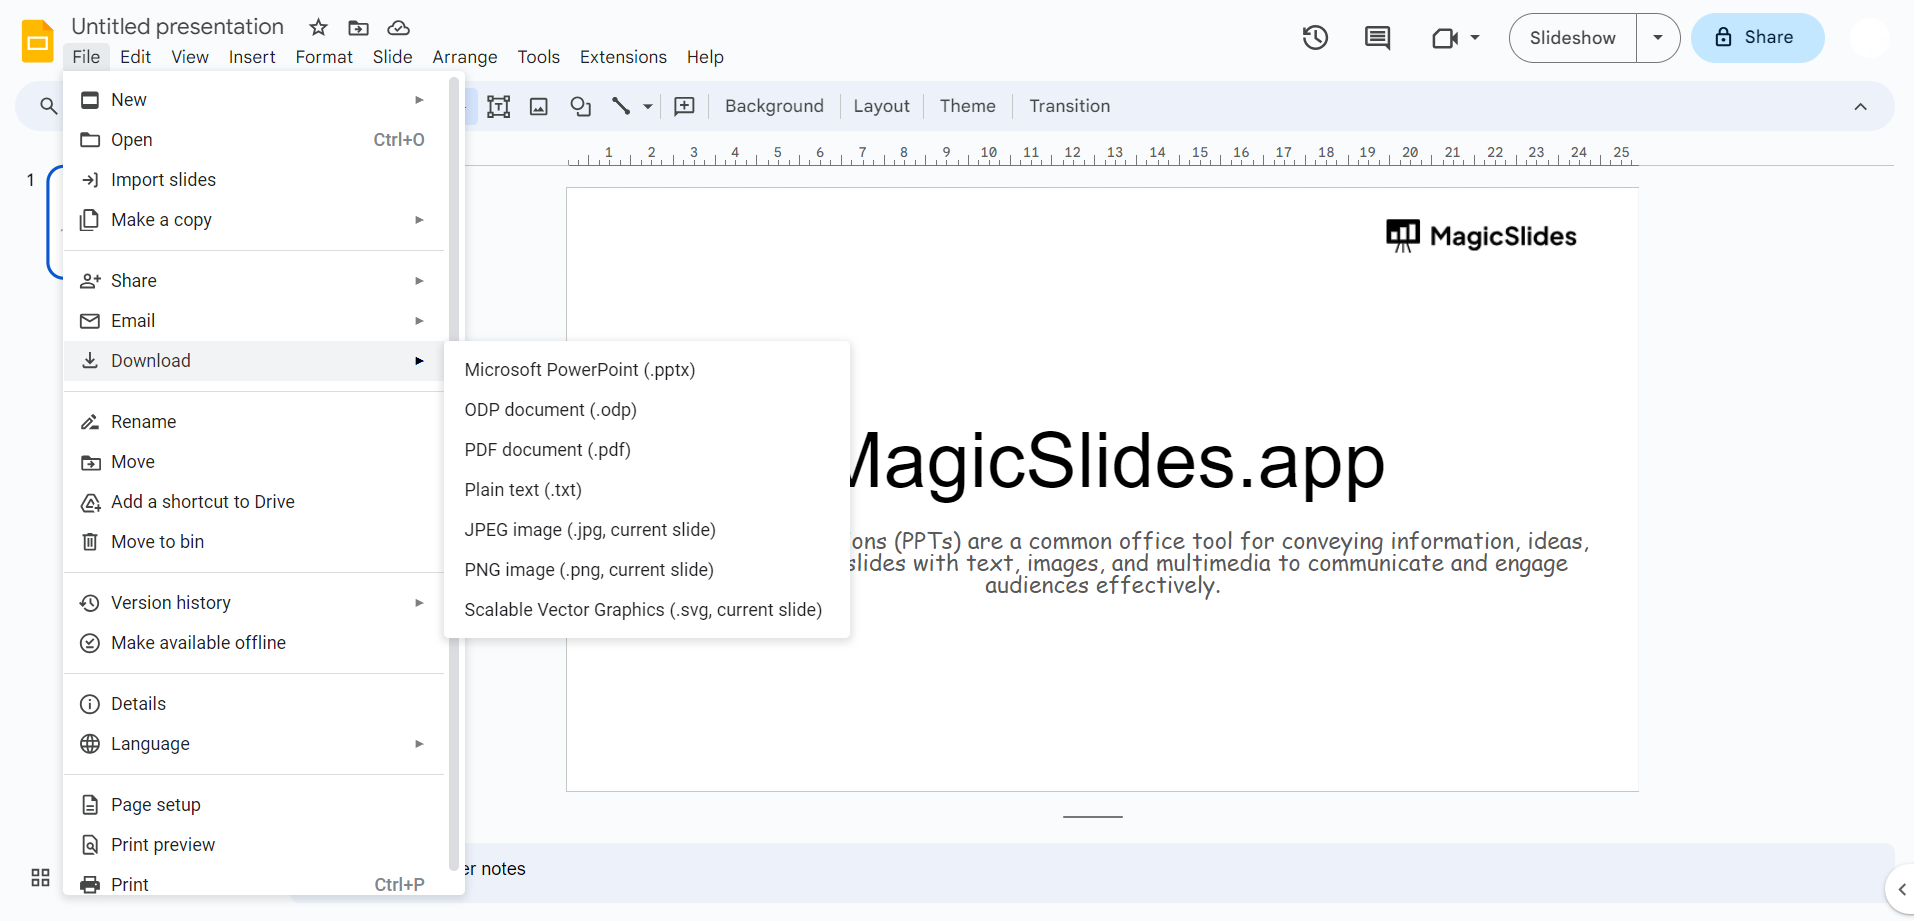Viewport: 1914px width, 921px height.
Task: Open Details from the File menu
Action: pos(254,704)
